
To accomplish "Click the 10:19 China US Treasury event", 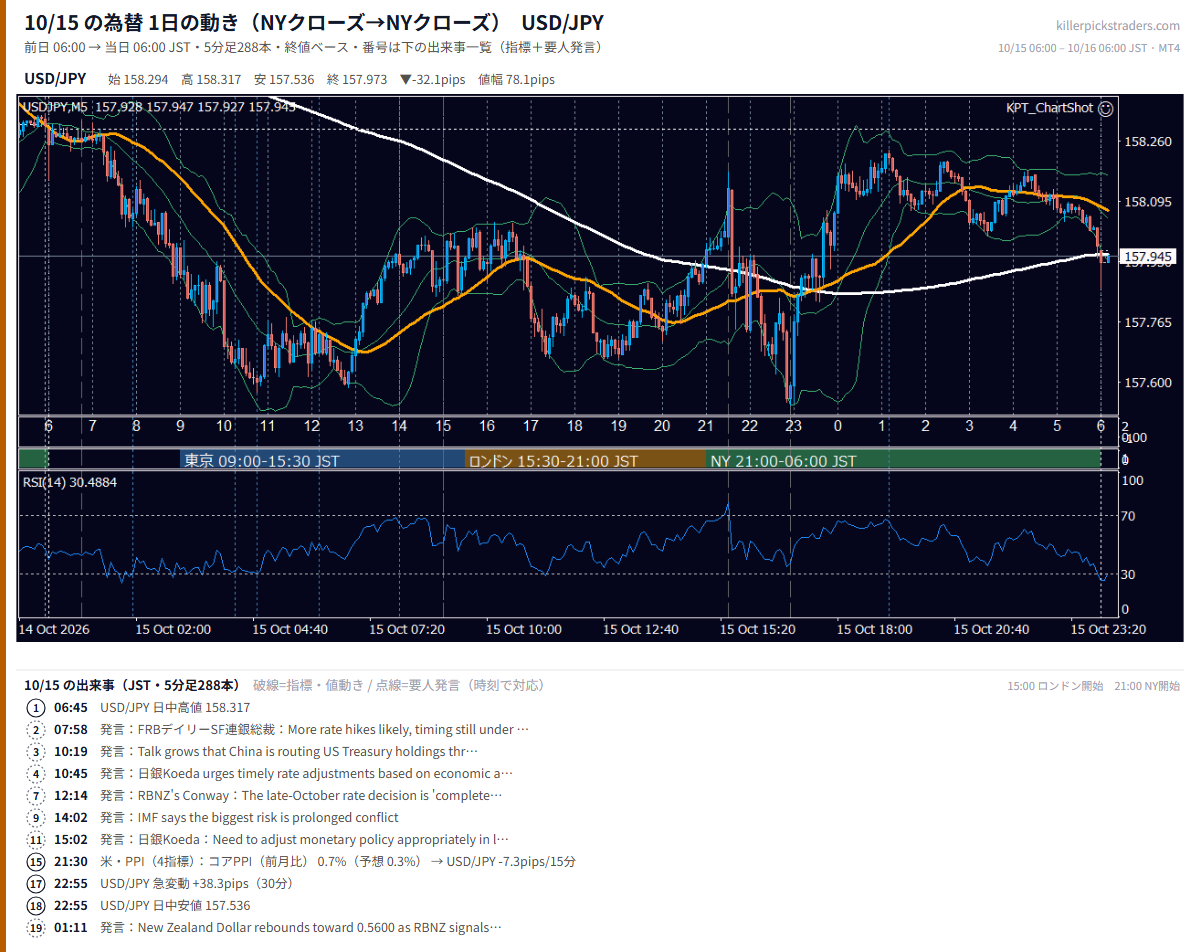I will tap(266, 751).
